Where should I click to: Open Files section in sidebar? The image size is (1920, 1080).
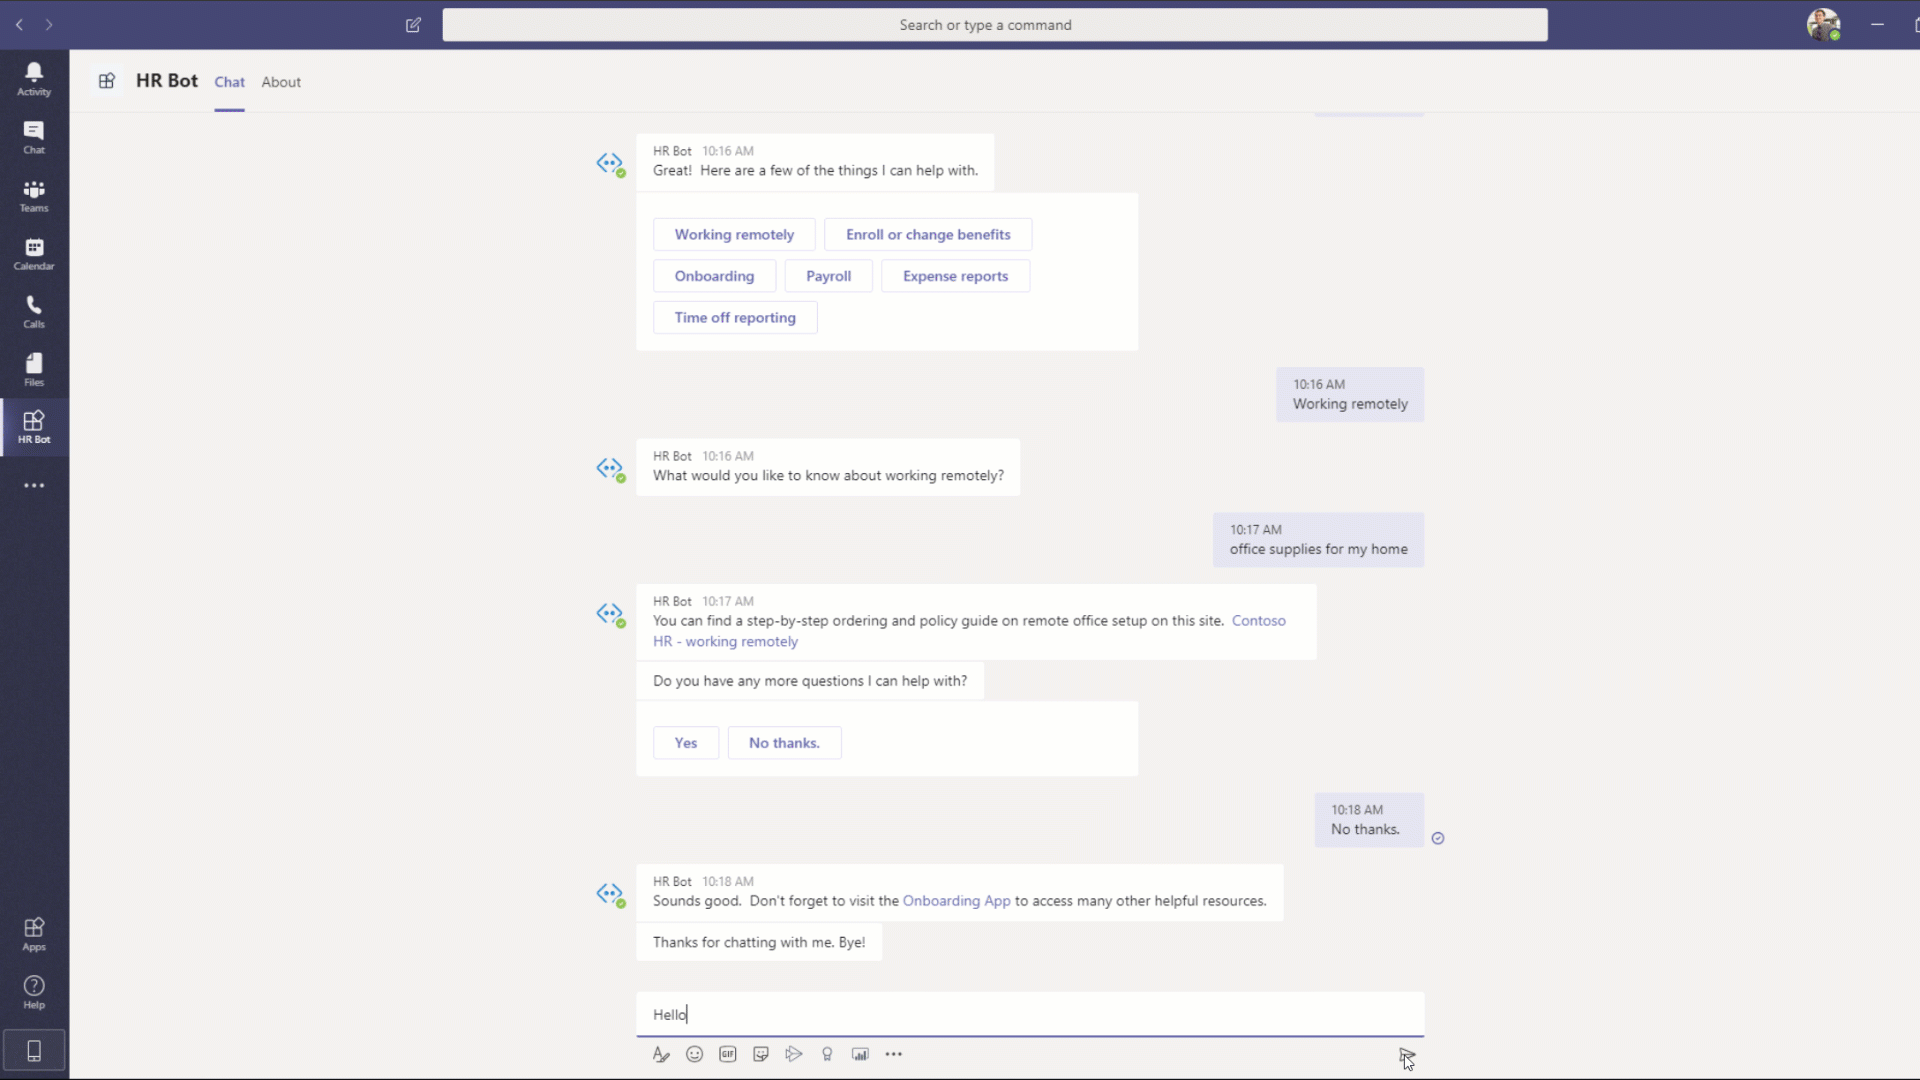coord(34,371)
